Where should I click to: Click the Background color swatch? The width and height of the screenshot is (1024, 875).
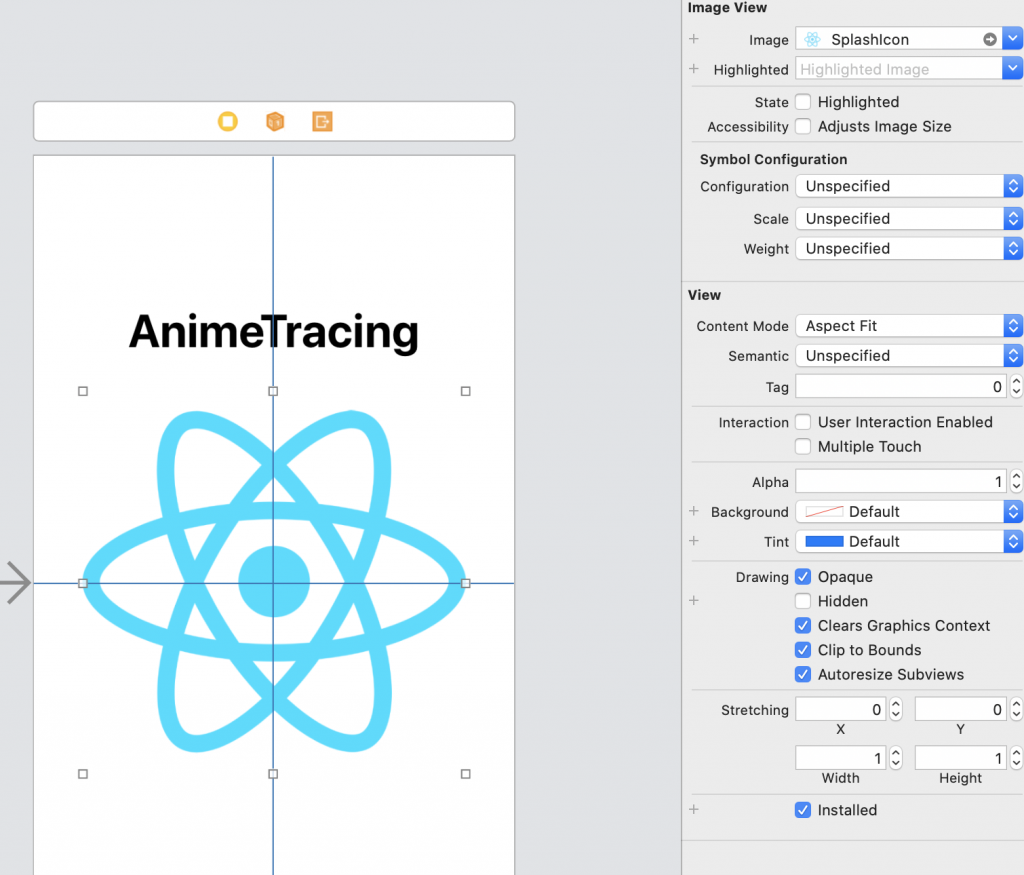824,511
